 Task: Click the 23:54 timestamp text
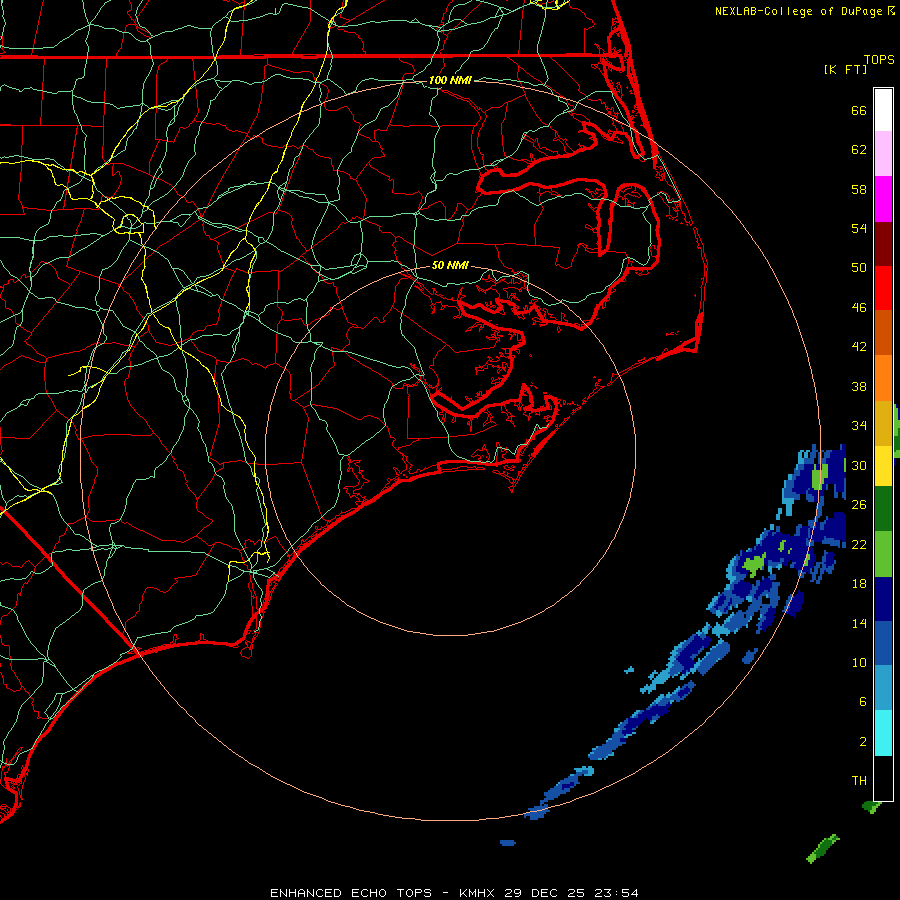coord(615,893)
